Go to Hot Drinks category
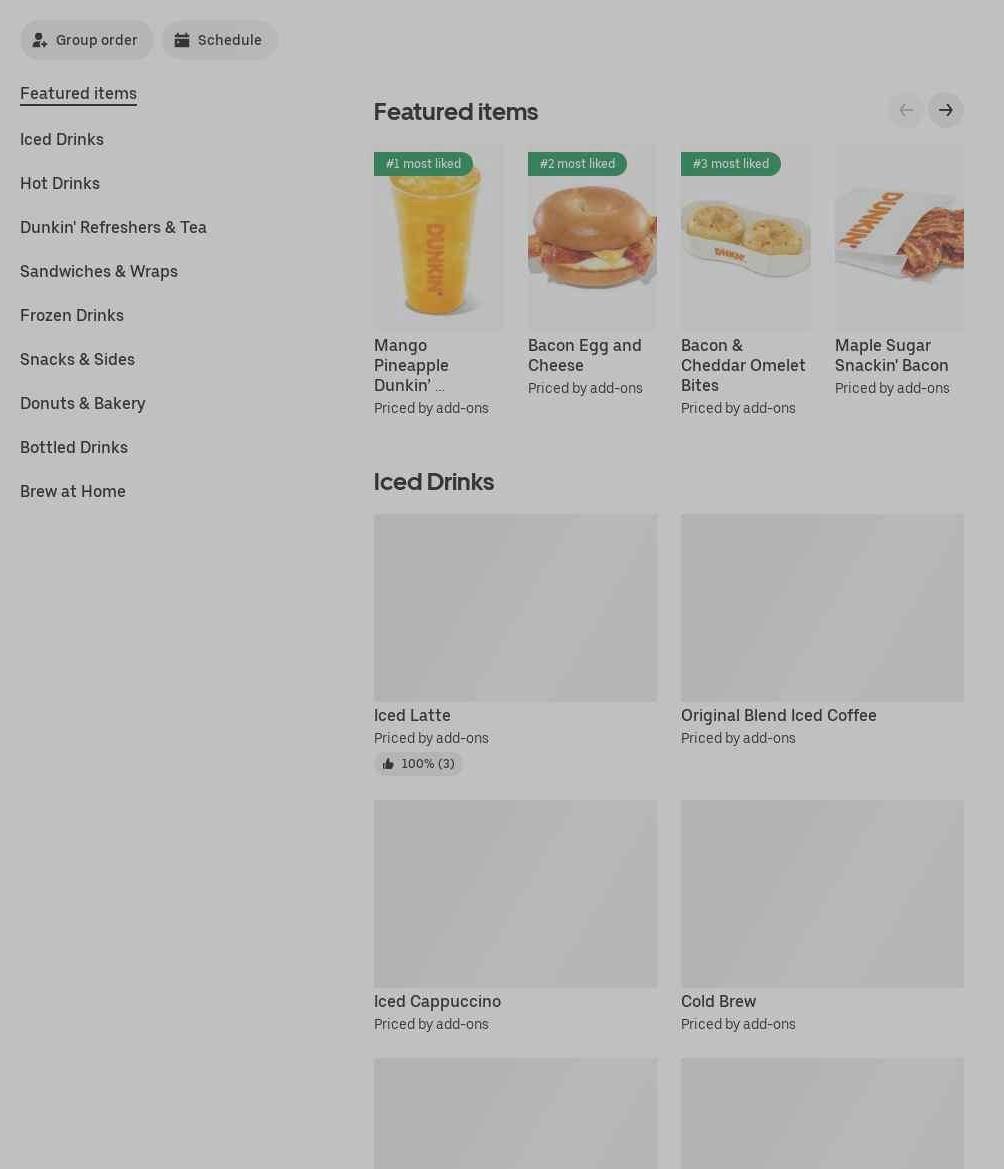This screenshot has height=1169, width=1004. [60, 183]
